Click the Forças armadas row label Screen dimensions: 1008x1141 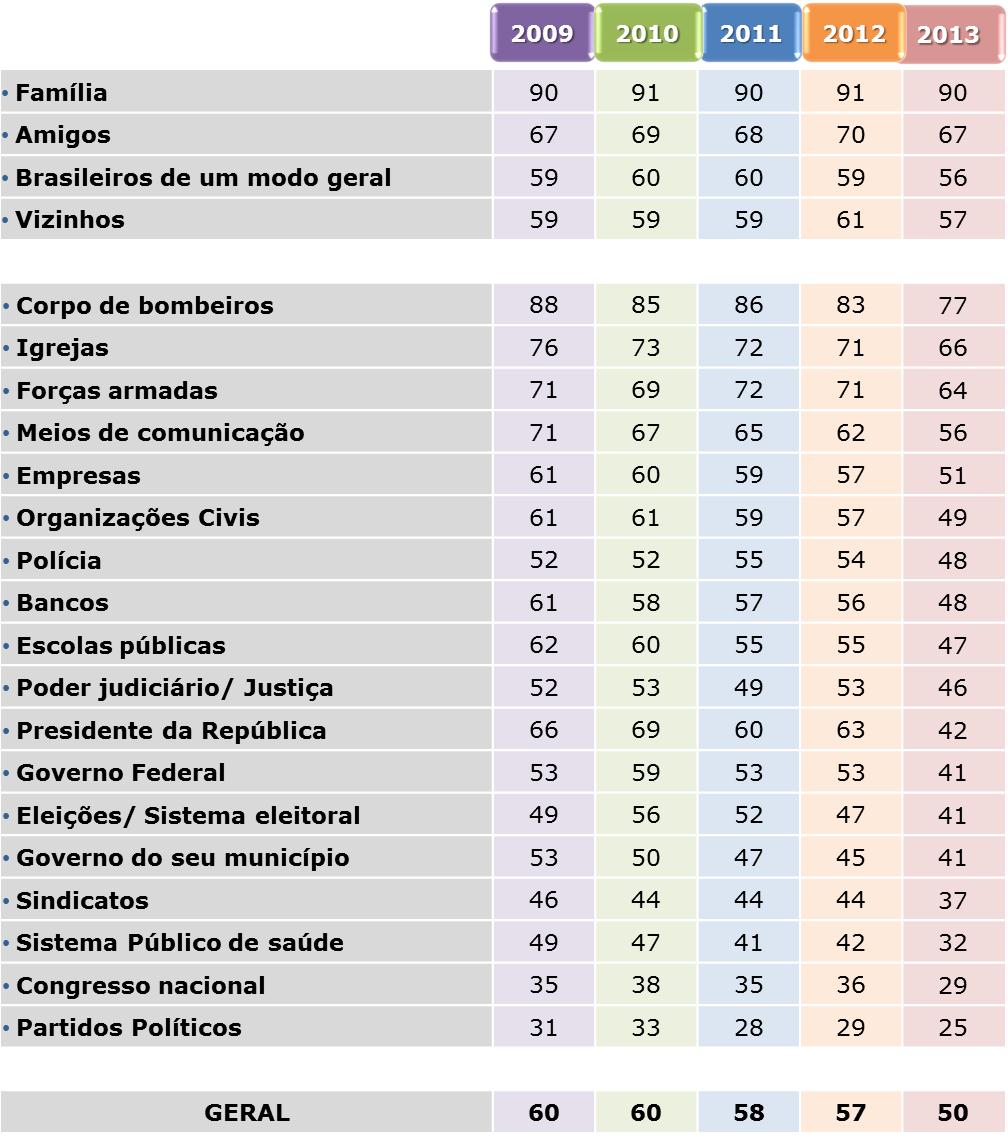117,391
